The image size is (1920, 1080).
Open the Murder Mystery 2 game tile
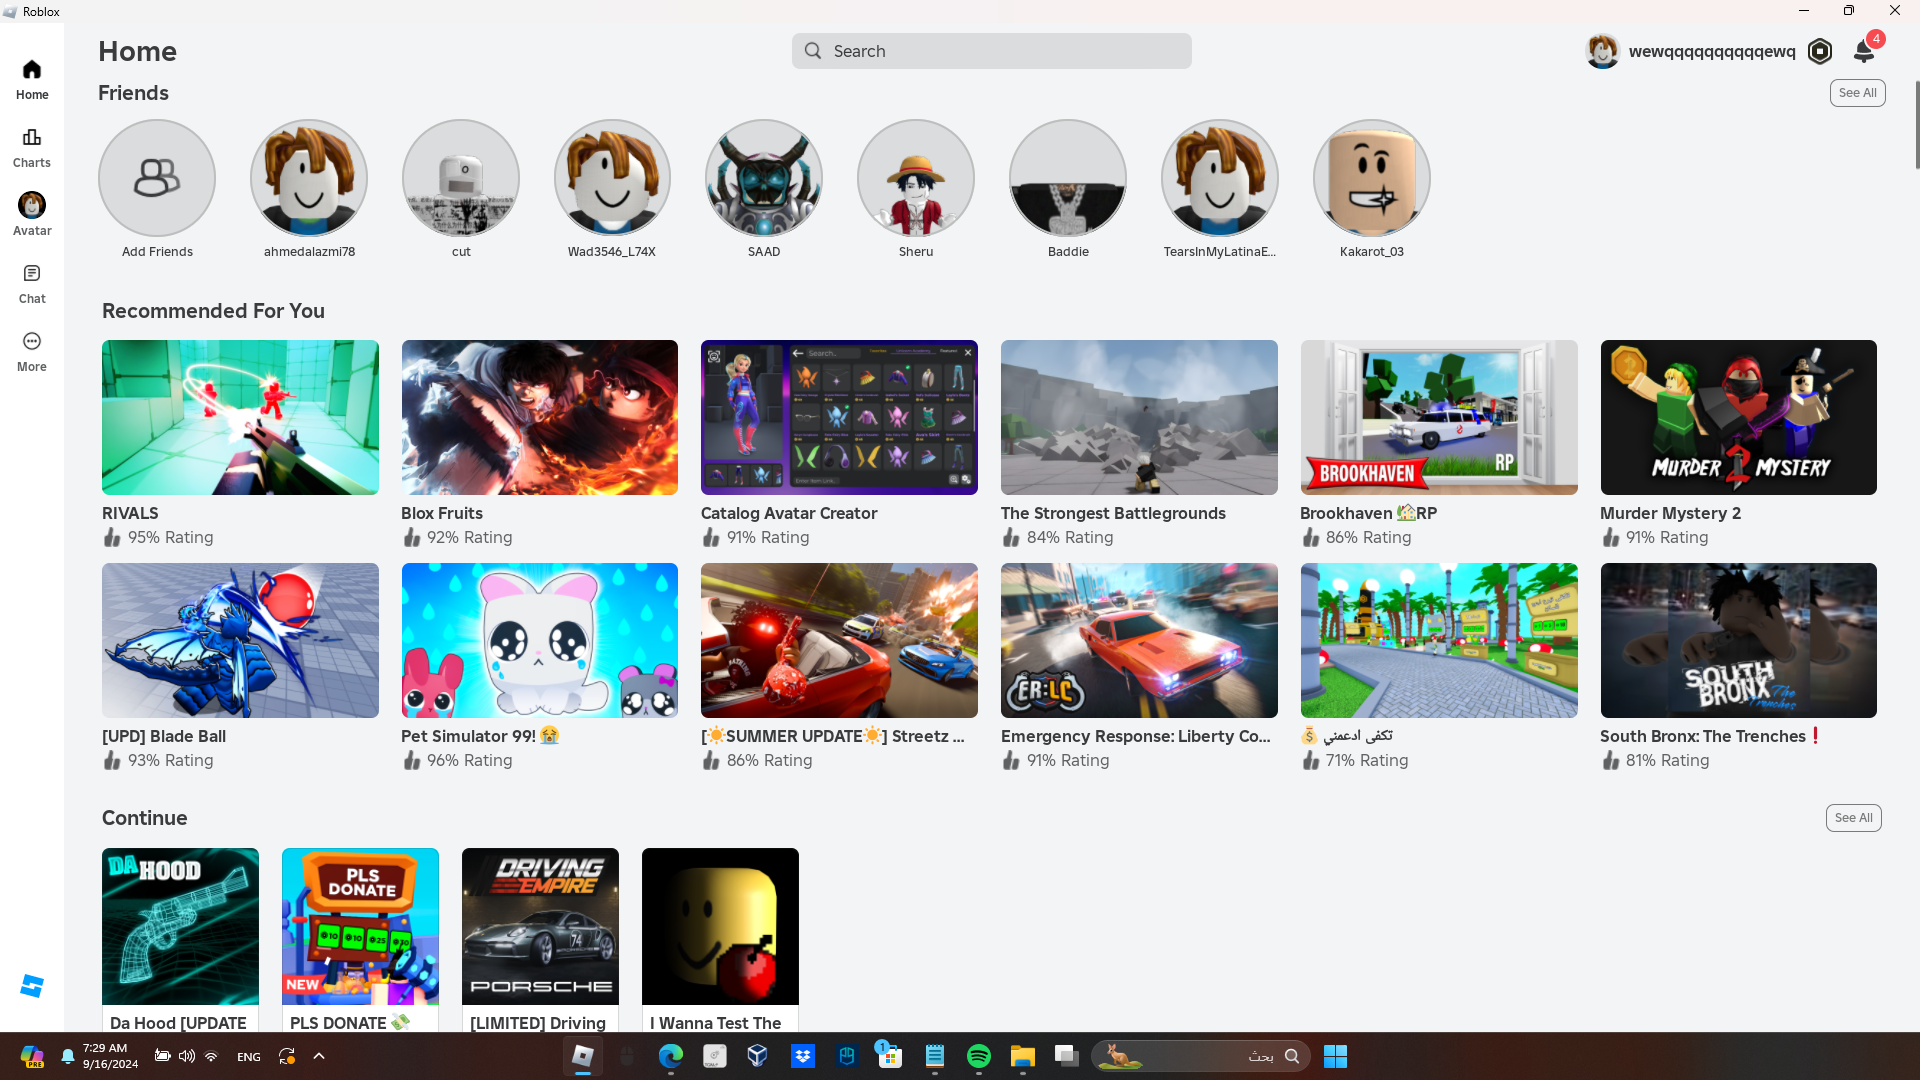[1738, 417]
